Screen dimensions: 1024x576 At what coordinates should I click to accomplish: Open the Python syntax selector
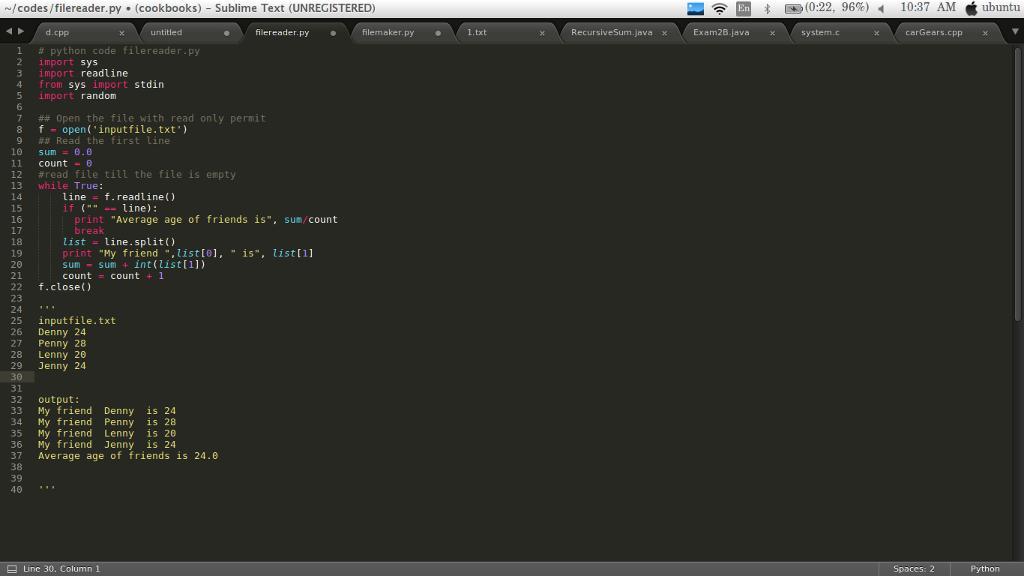pos(984,569)
